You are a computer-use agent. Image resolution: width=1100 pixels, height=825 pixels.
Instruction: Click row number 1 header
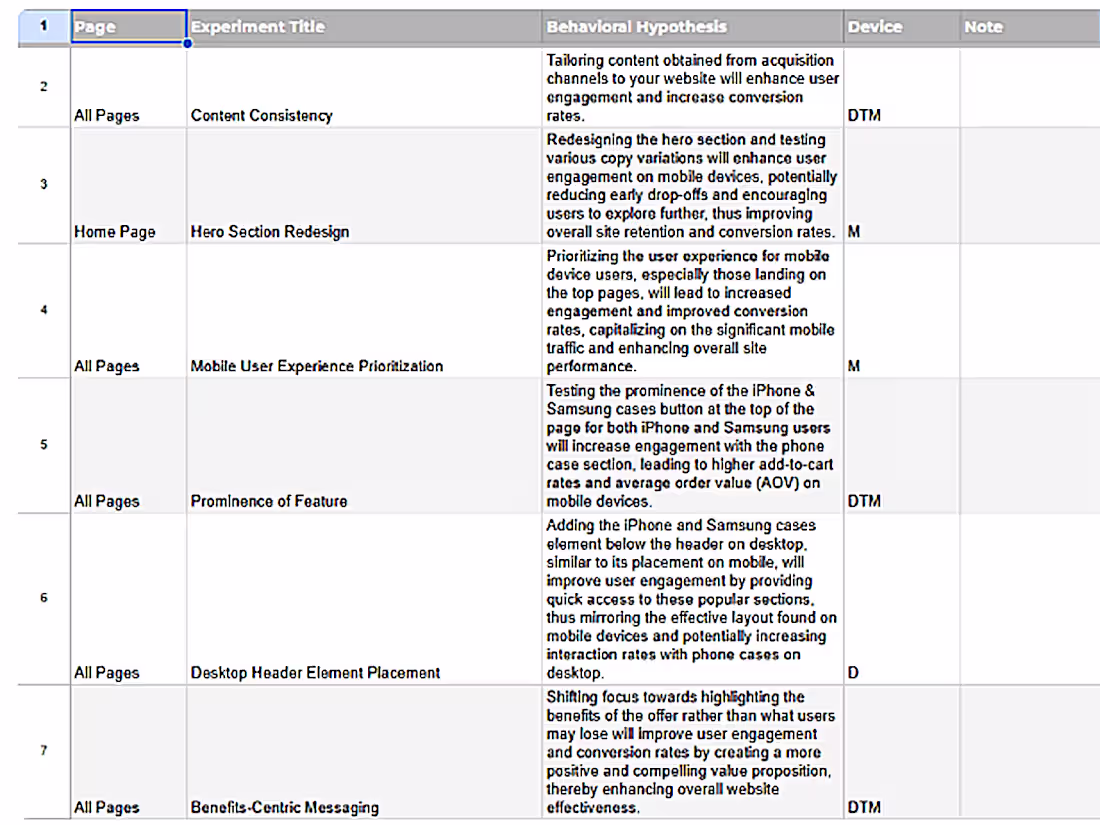point(43,27)
